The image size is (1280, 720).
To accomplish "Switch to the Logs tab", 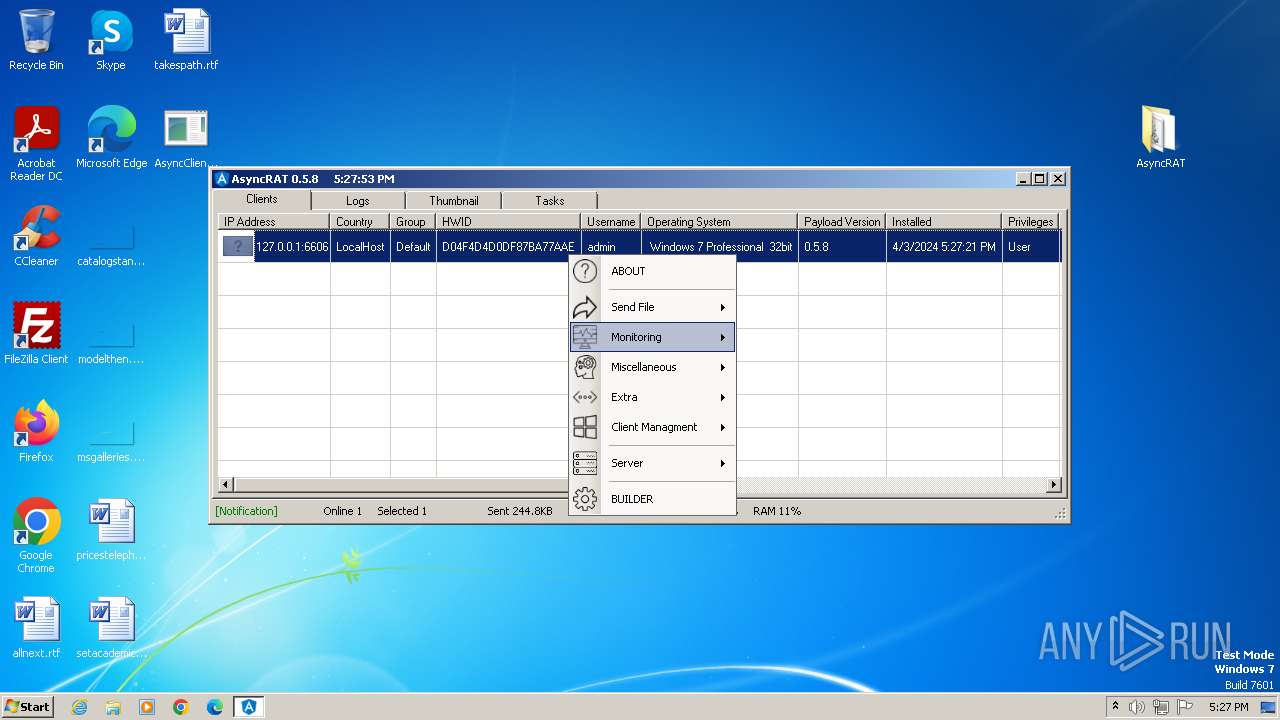I will [358, 201].
